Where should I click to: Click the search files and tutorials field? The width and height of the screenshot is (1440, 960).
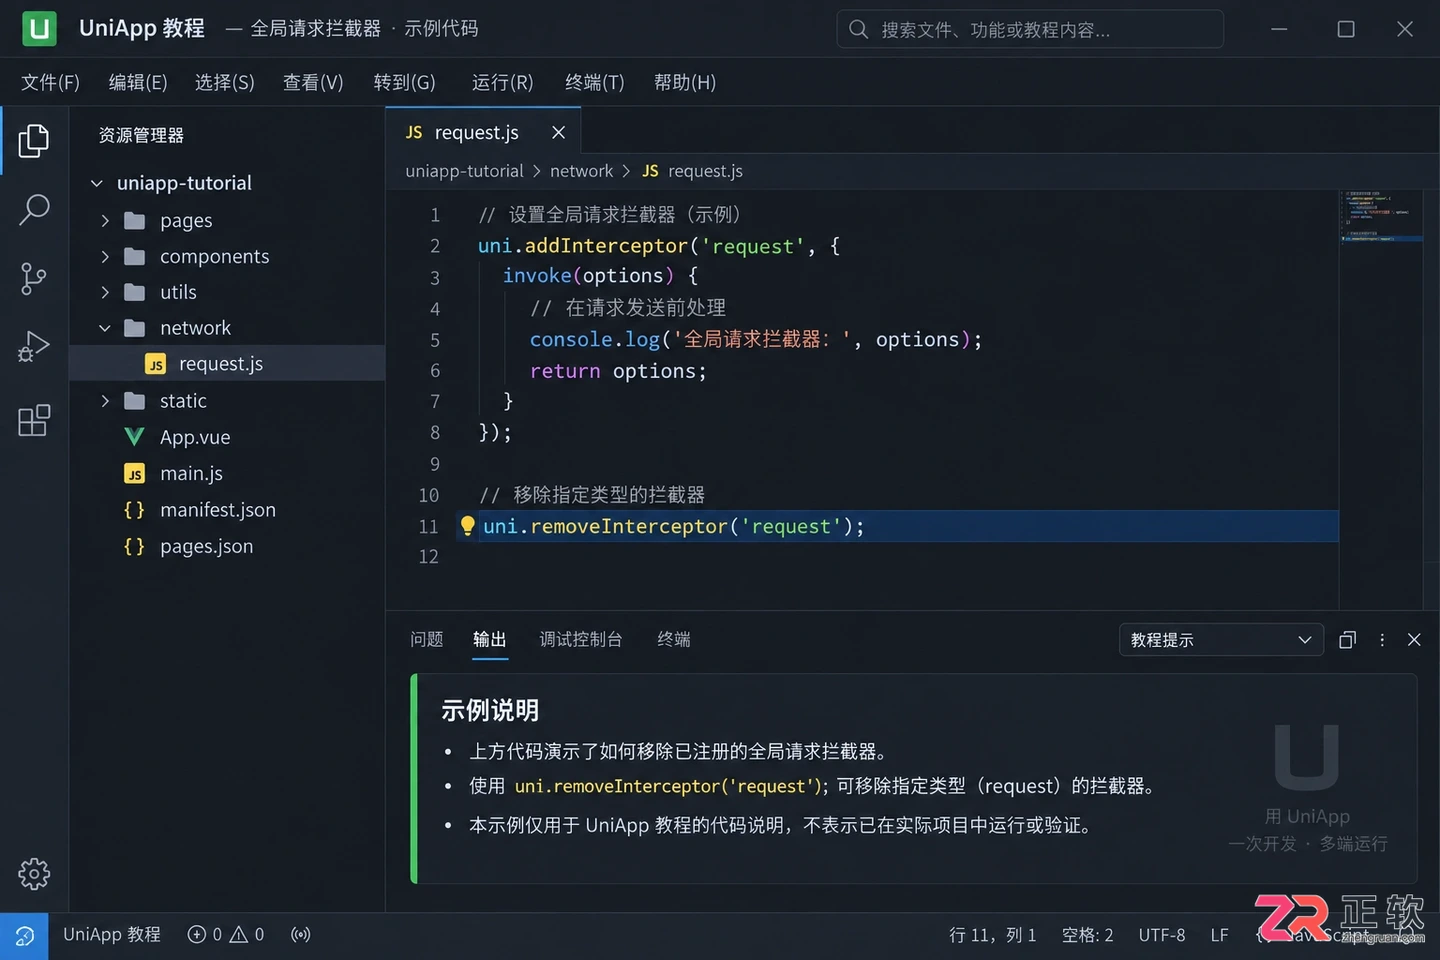pyautogui.click(x=1030, y=29)
